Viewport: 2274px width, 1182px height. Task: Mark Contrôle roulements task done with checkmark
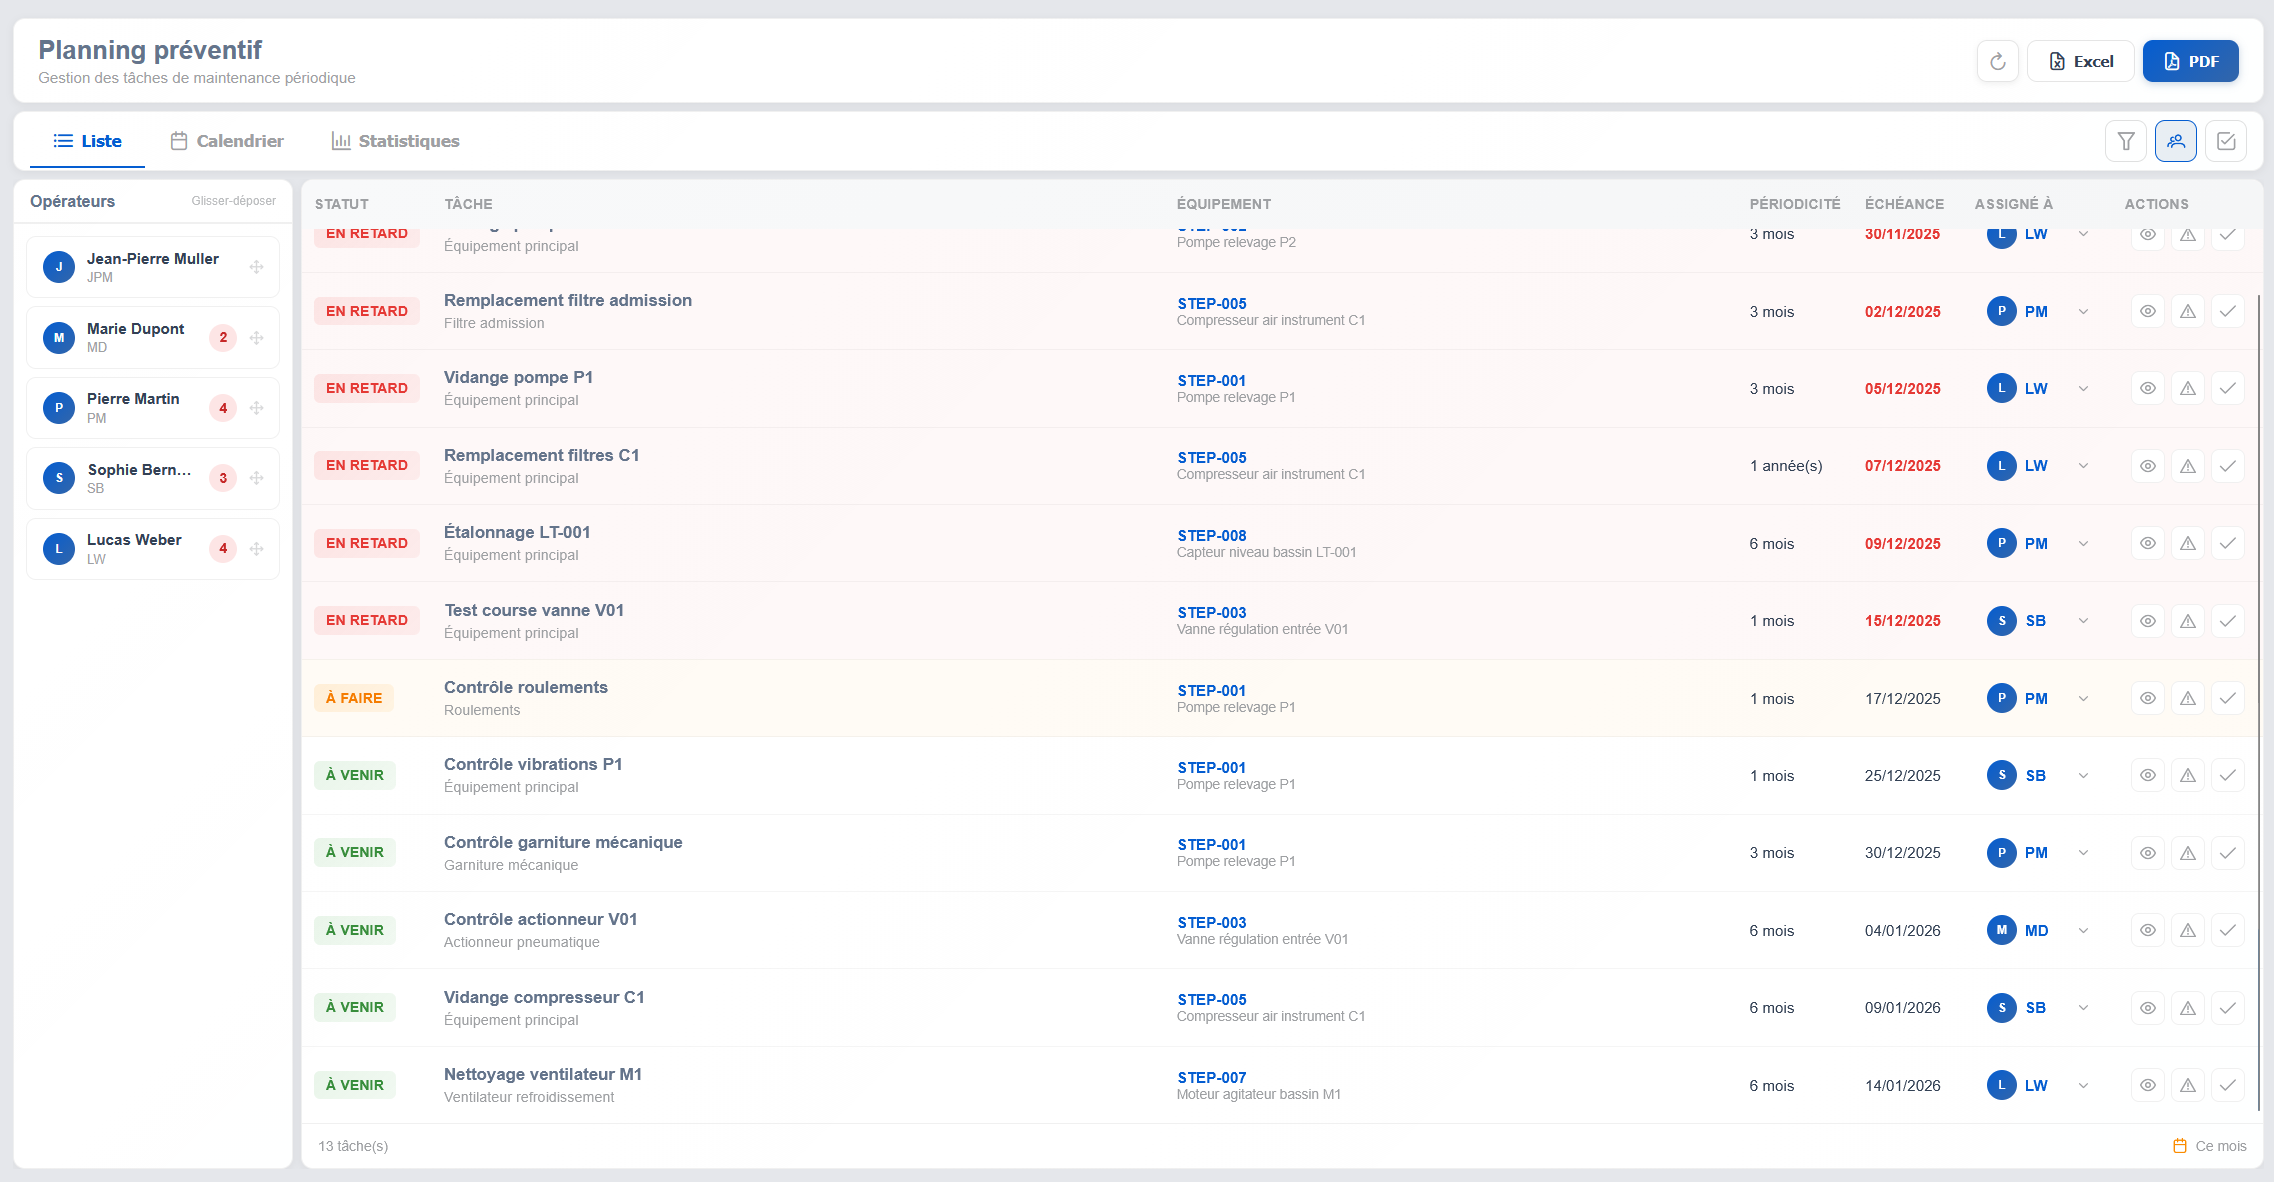(2227, 699)
